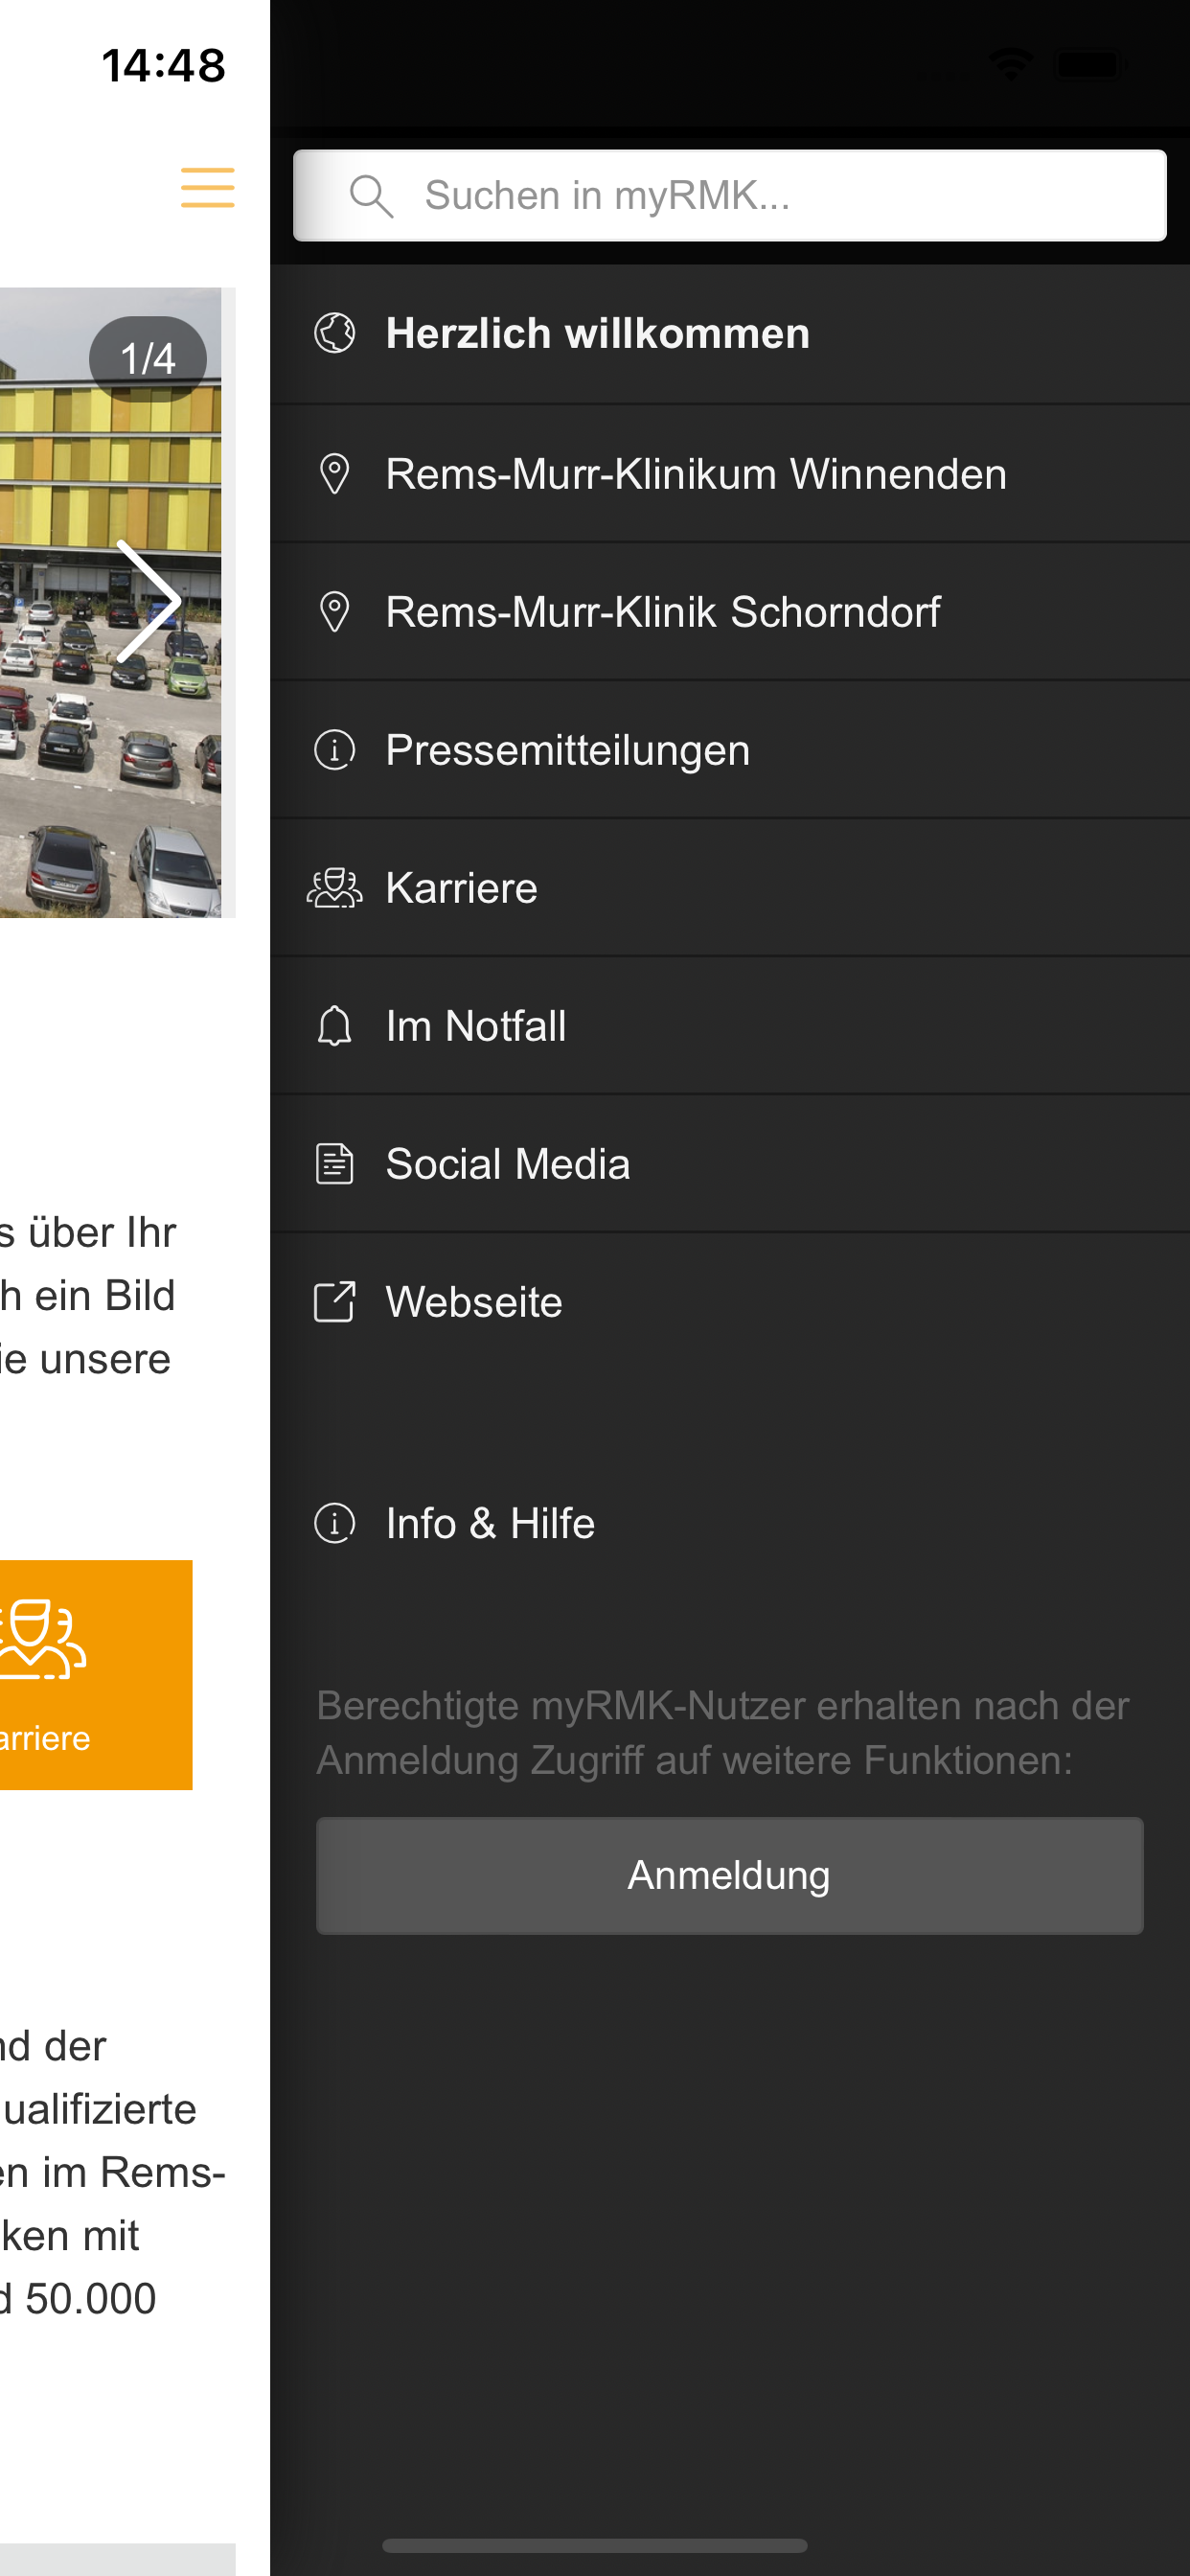Tap the orange hamburger menu icon
Screen dimensions: 1190x2576
[x=207, y=188]
